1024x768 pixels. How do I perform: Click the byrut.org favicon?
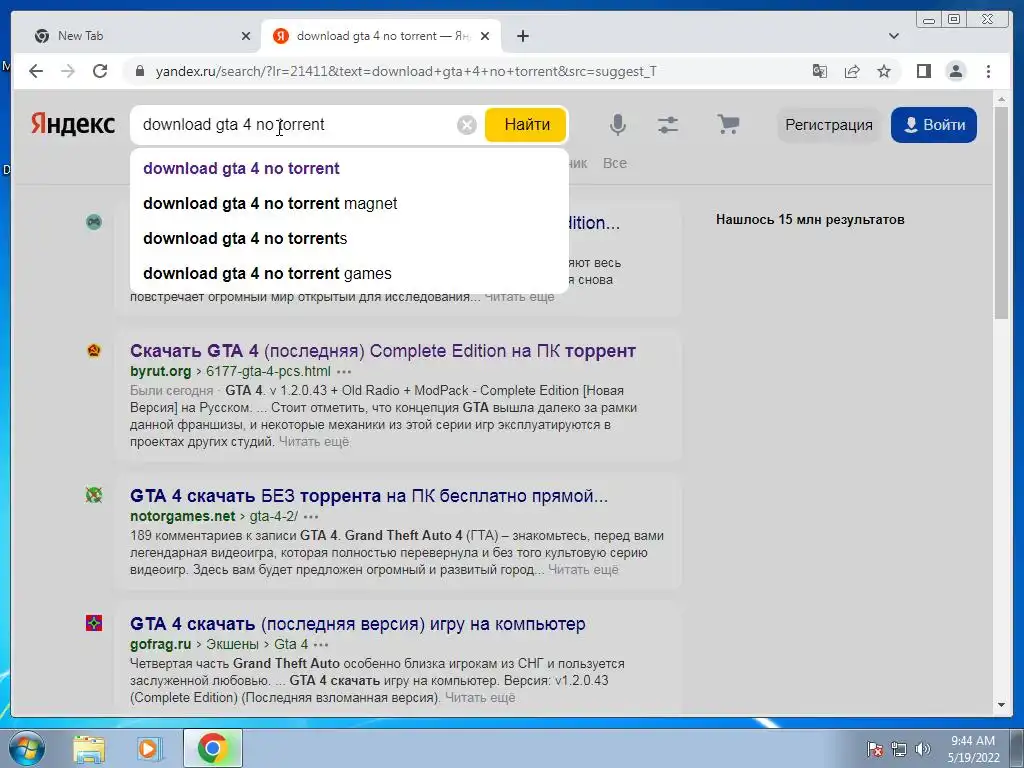pyautogui.click(x=94, y=351)
